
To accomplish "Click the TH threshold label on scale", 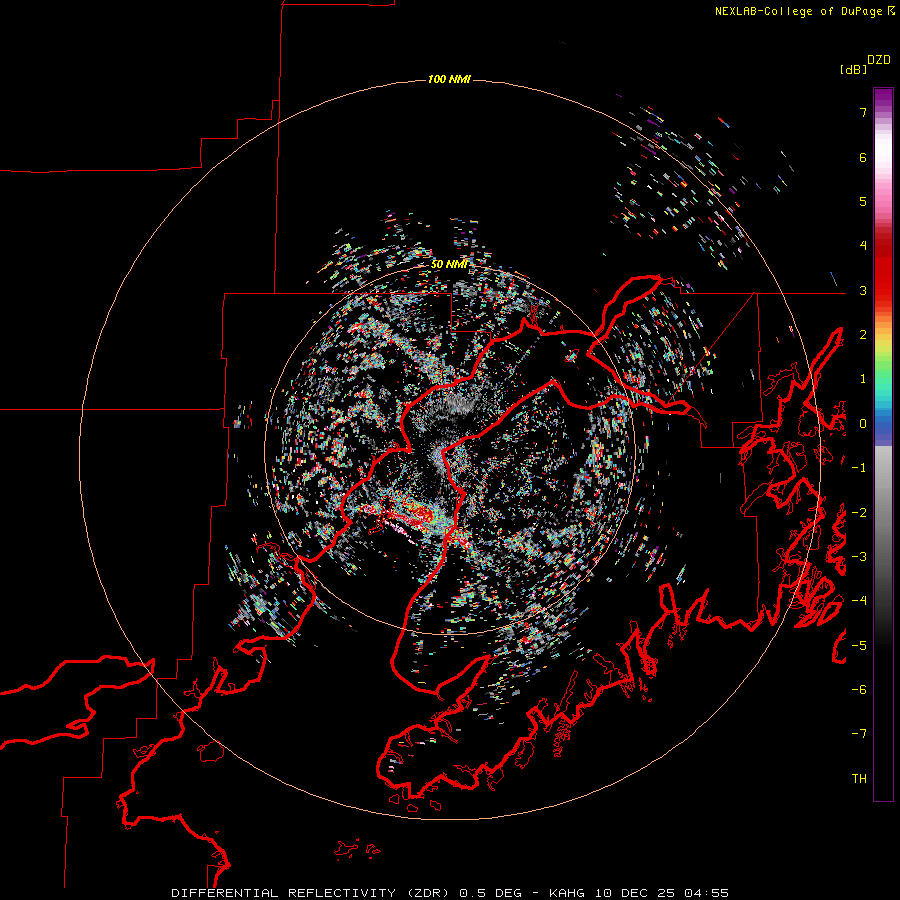I will click(x=859, y=779).
